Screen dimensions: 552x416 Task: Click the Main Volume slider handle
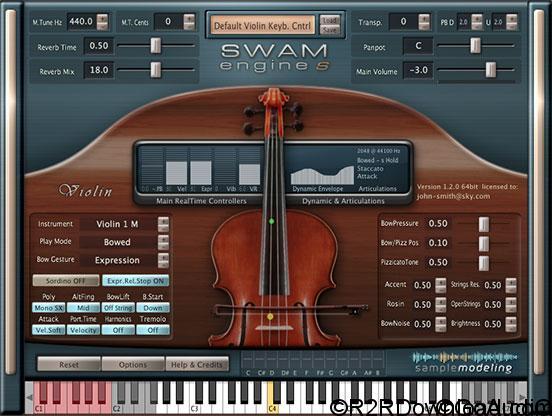(491, 70)
